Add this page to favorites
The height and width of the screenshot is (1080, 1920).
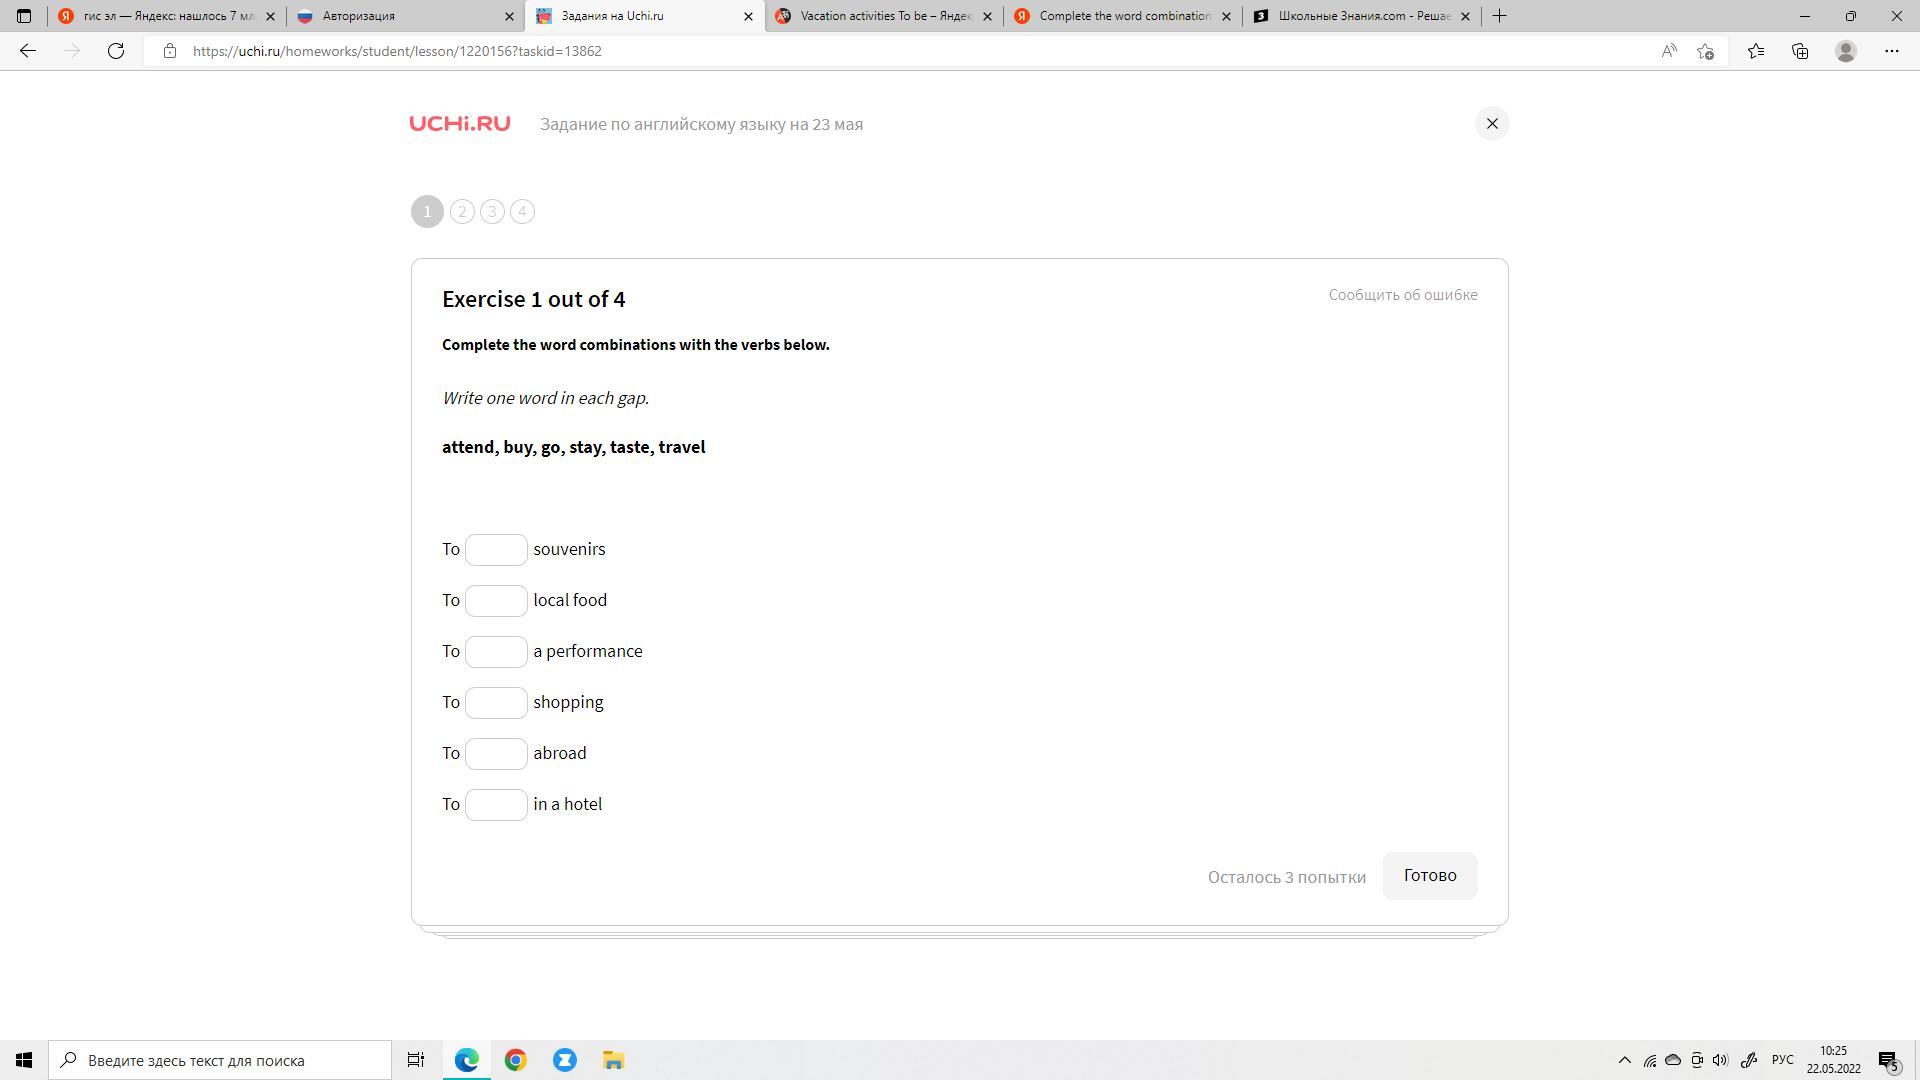1705,51
